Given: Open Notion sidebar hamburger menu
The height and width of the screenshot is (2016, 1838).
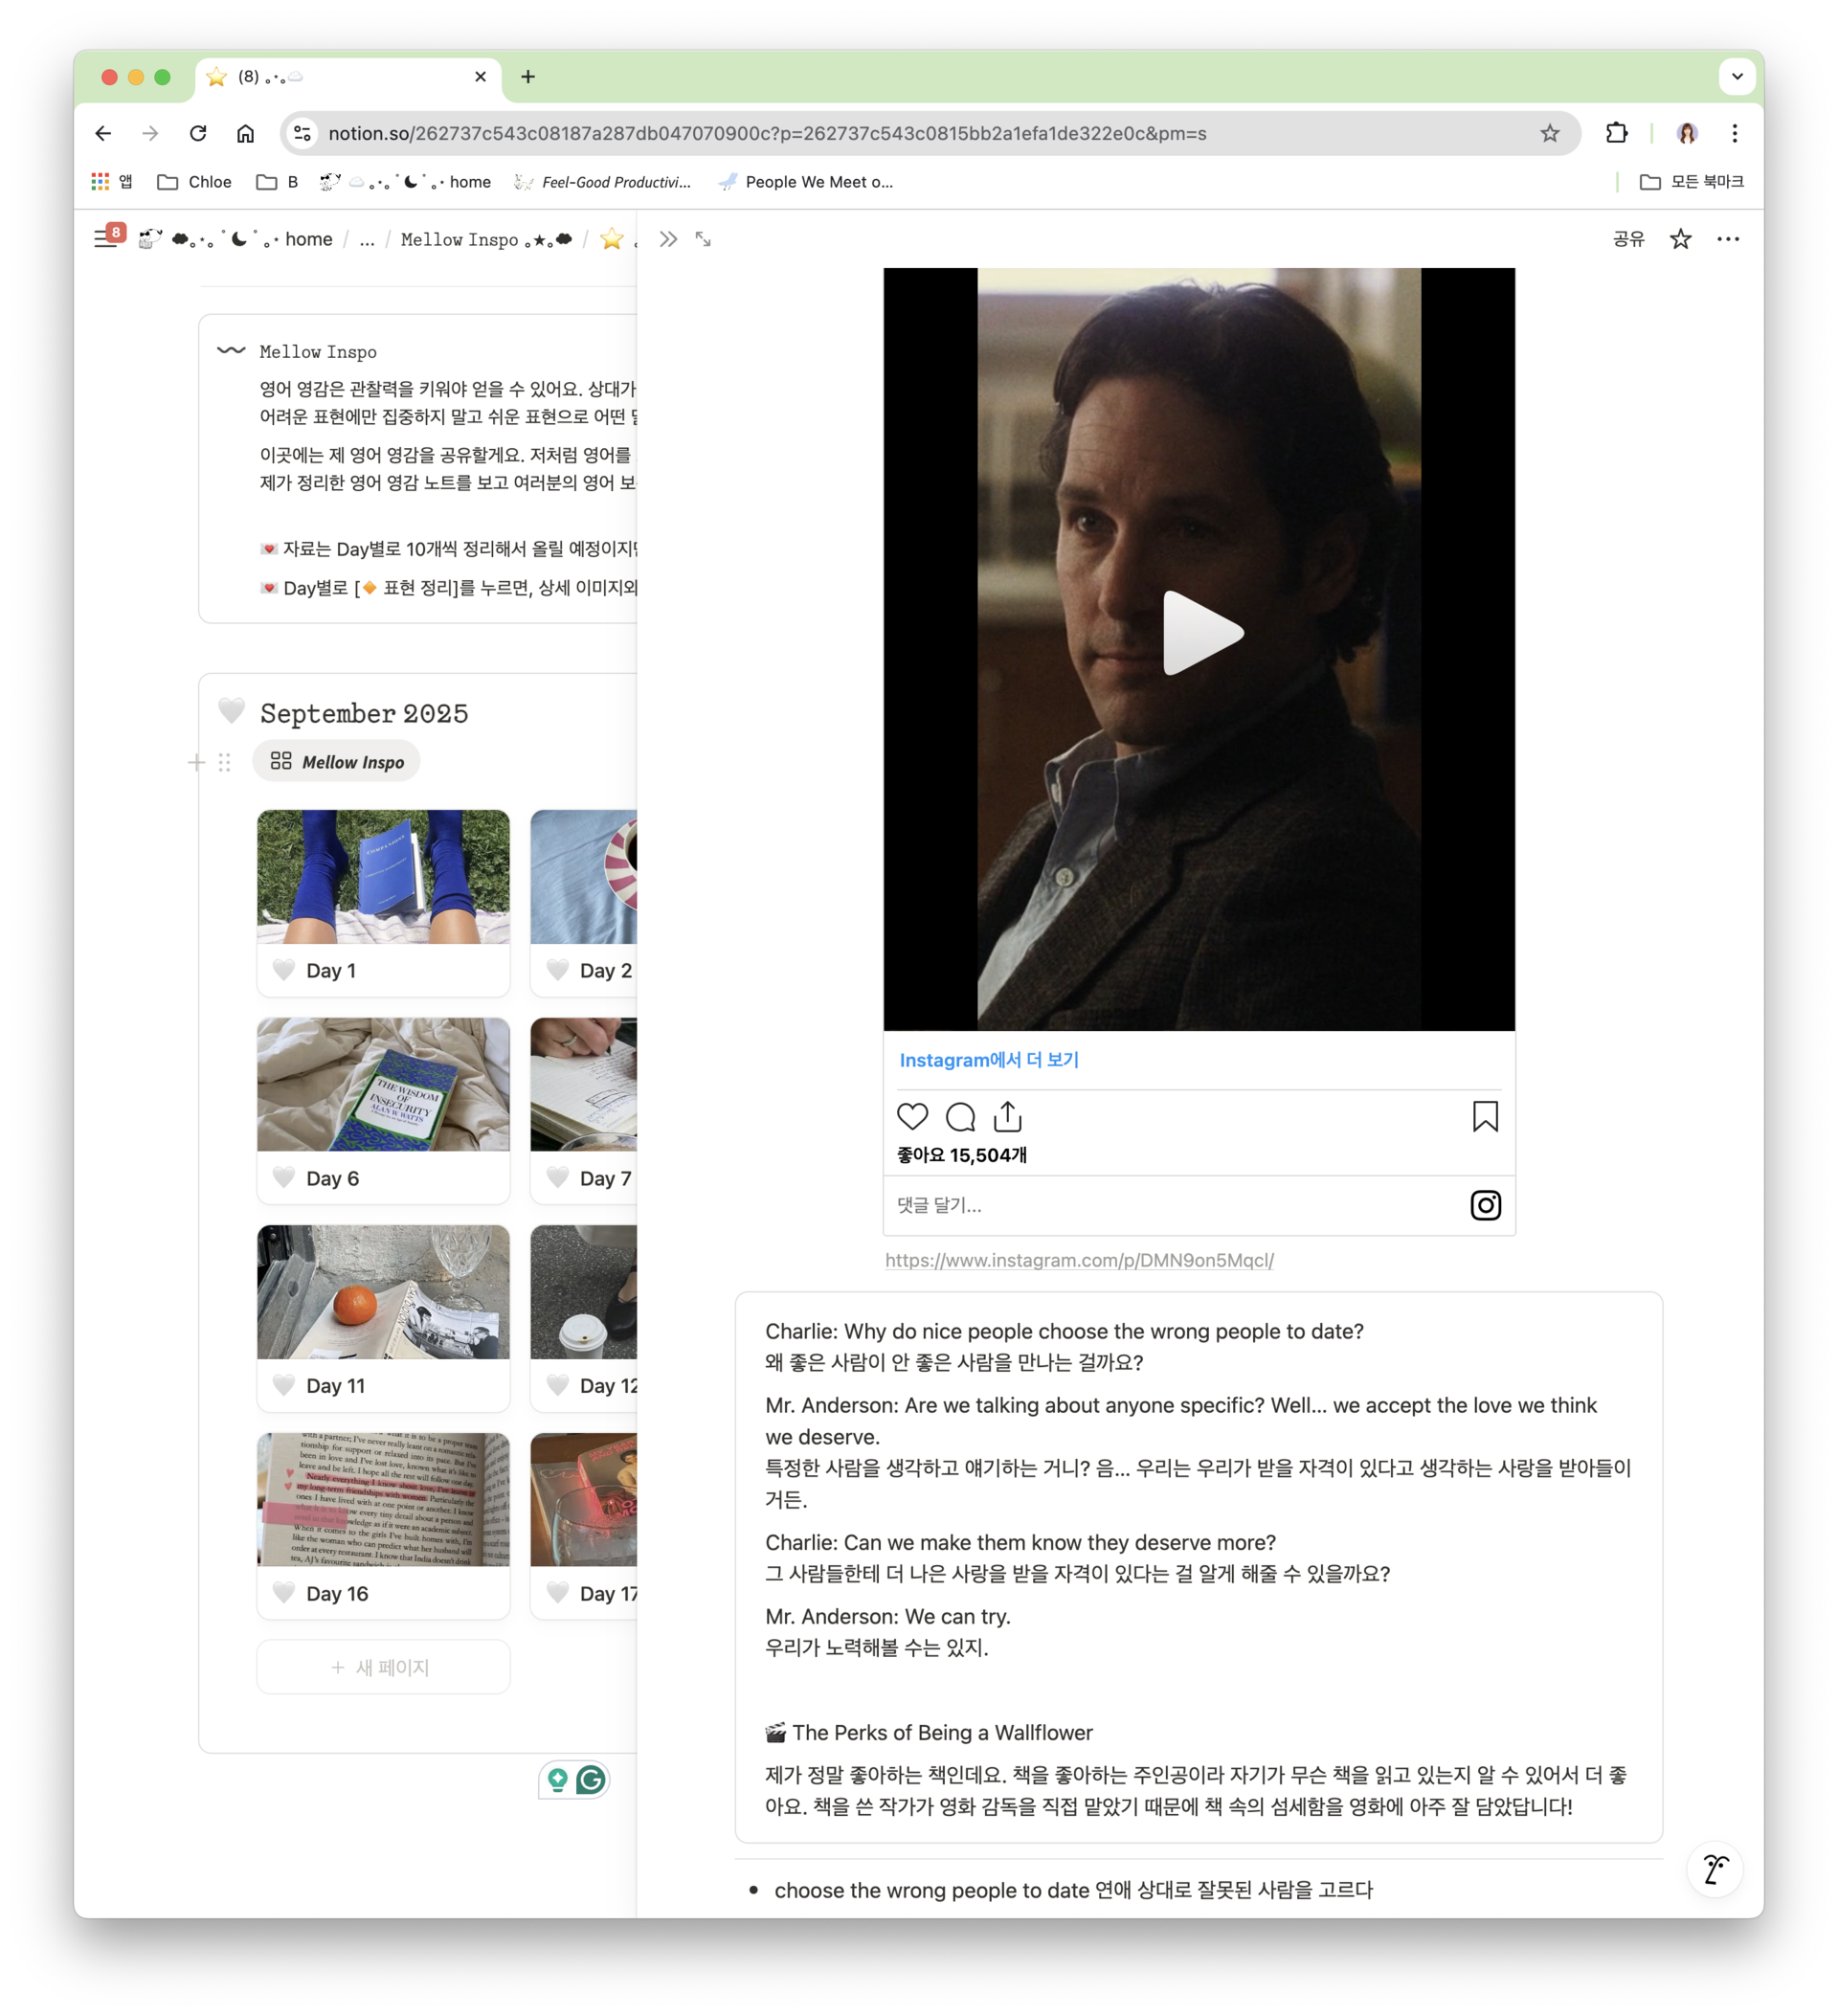Looking at the screenshot, I should [x=104, y=239].
